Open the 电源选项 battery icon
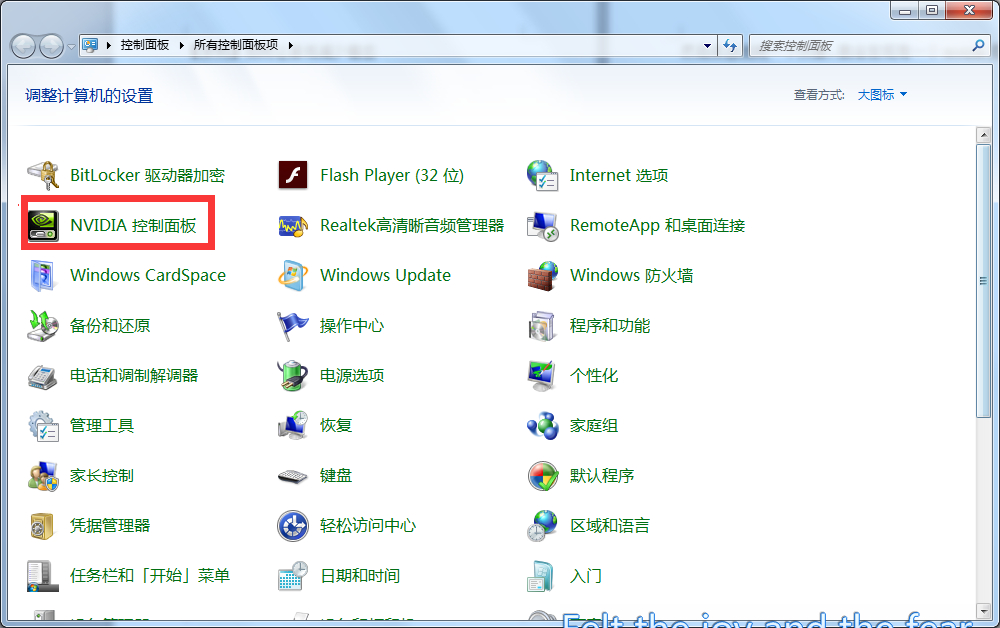 [x=293, y=376]
